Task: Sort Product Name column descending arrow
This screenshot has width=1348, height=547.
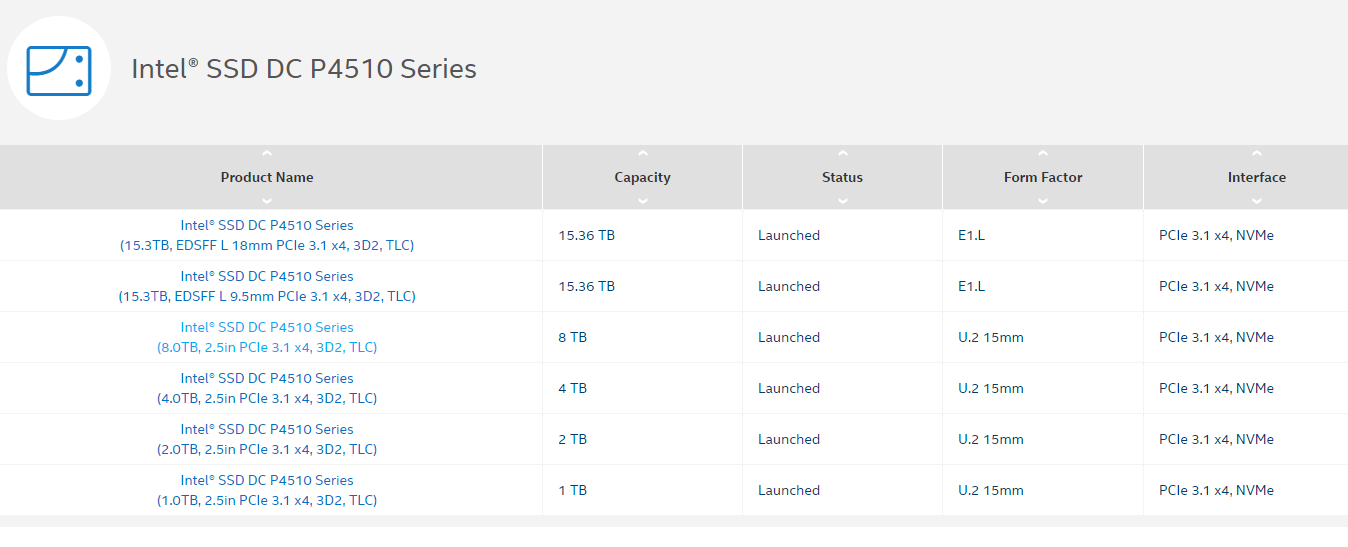Action: pyautogui.click(x=266, y=200)
